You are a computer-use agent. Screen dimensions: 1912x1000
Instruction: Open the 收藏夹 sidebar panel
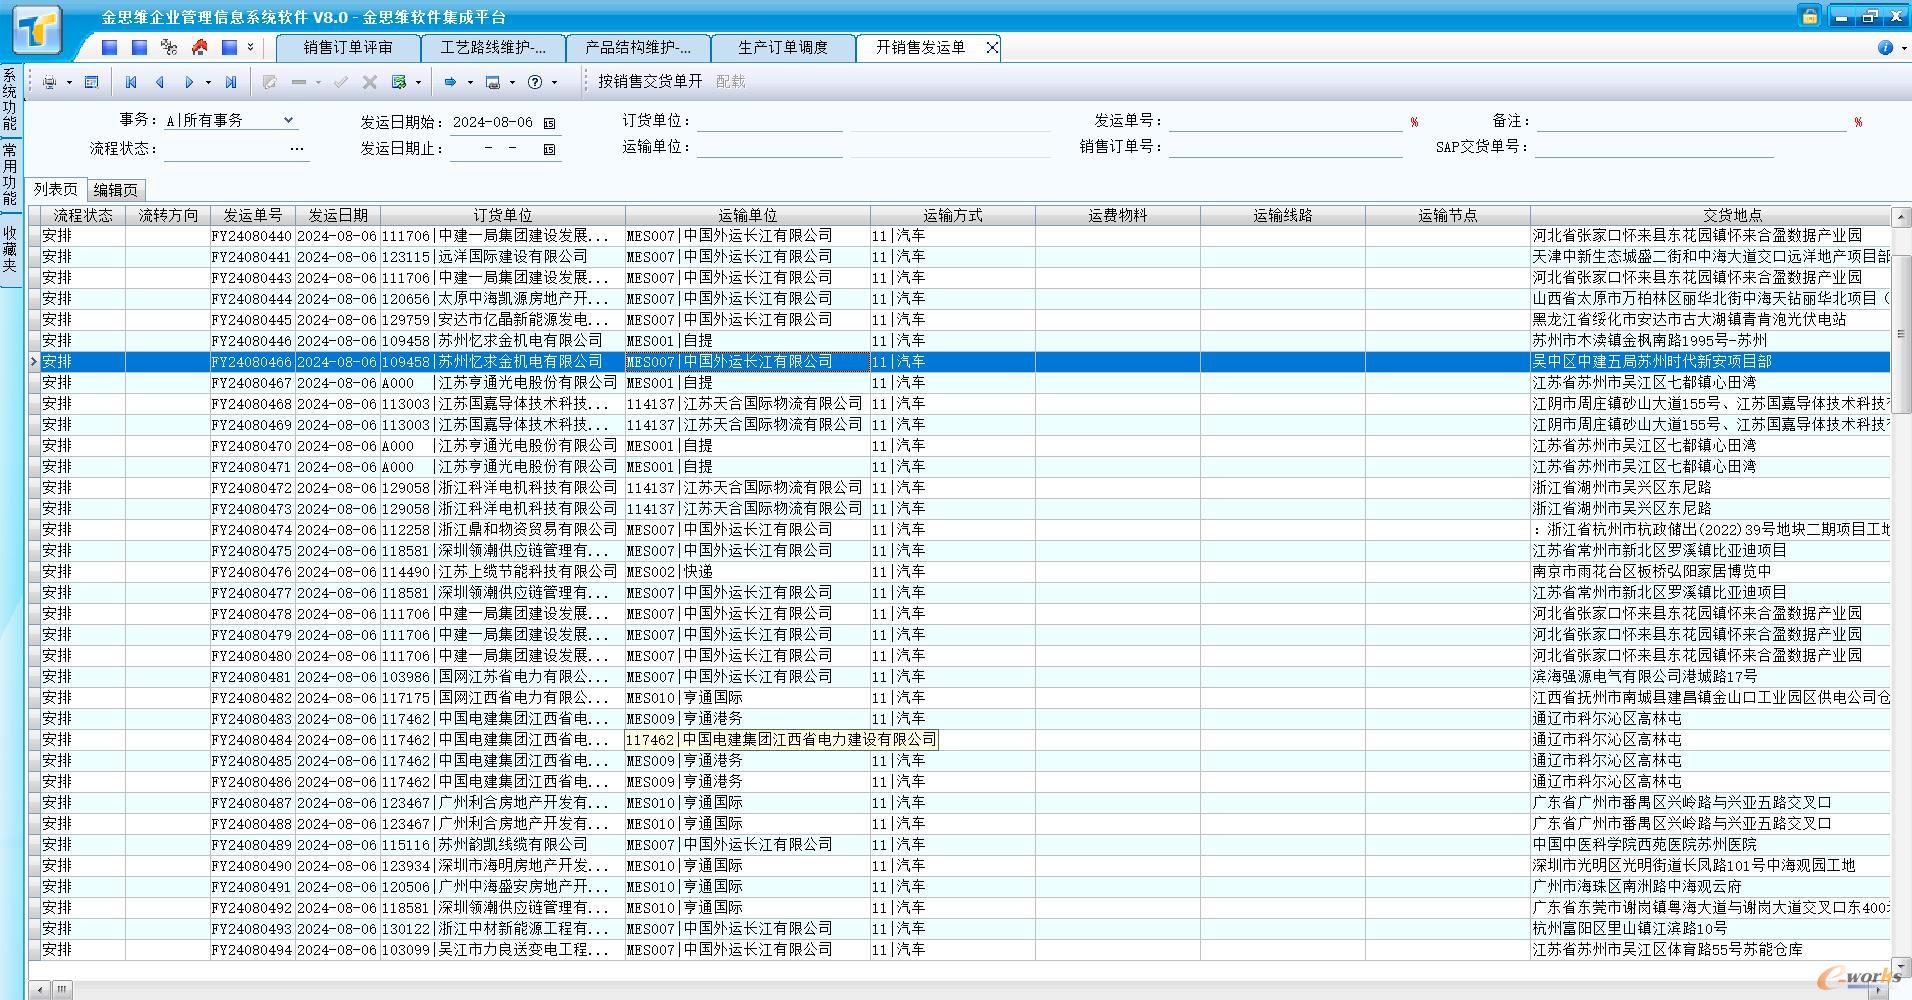[10, 249]
